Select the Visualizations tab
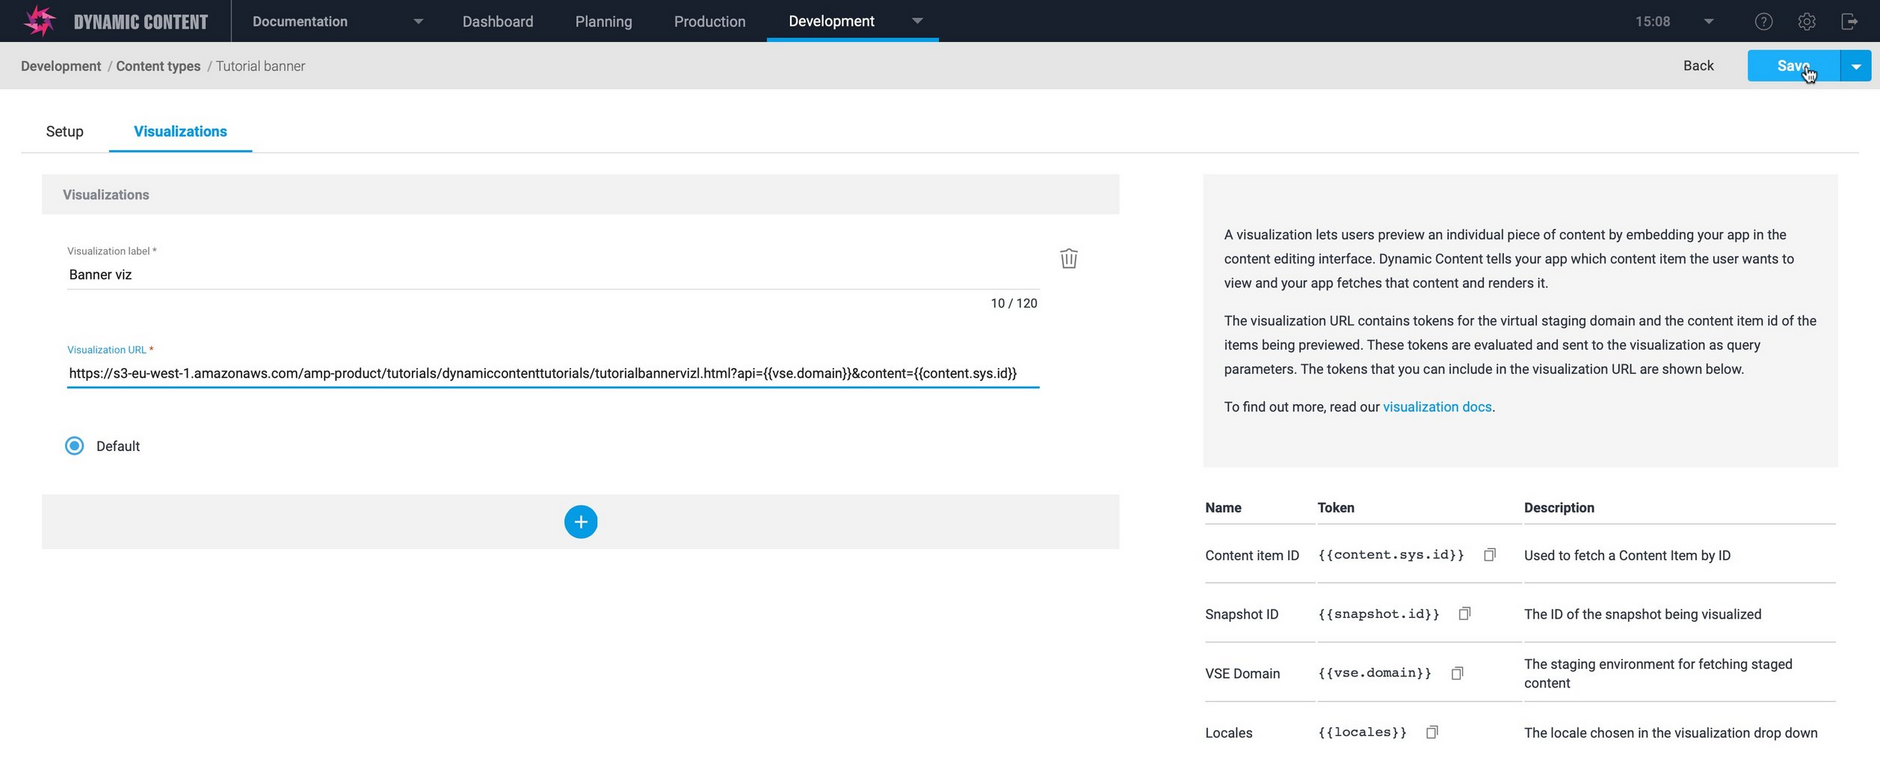This screenshot has width=1880, height=766. pos(180,131)
